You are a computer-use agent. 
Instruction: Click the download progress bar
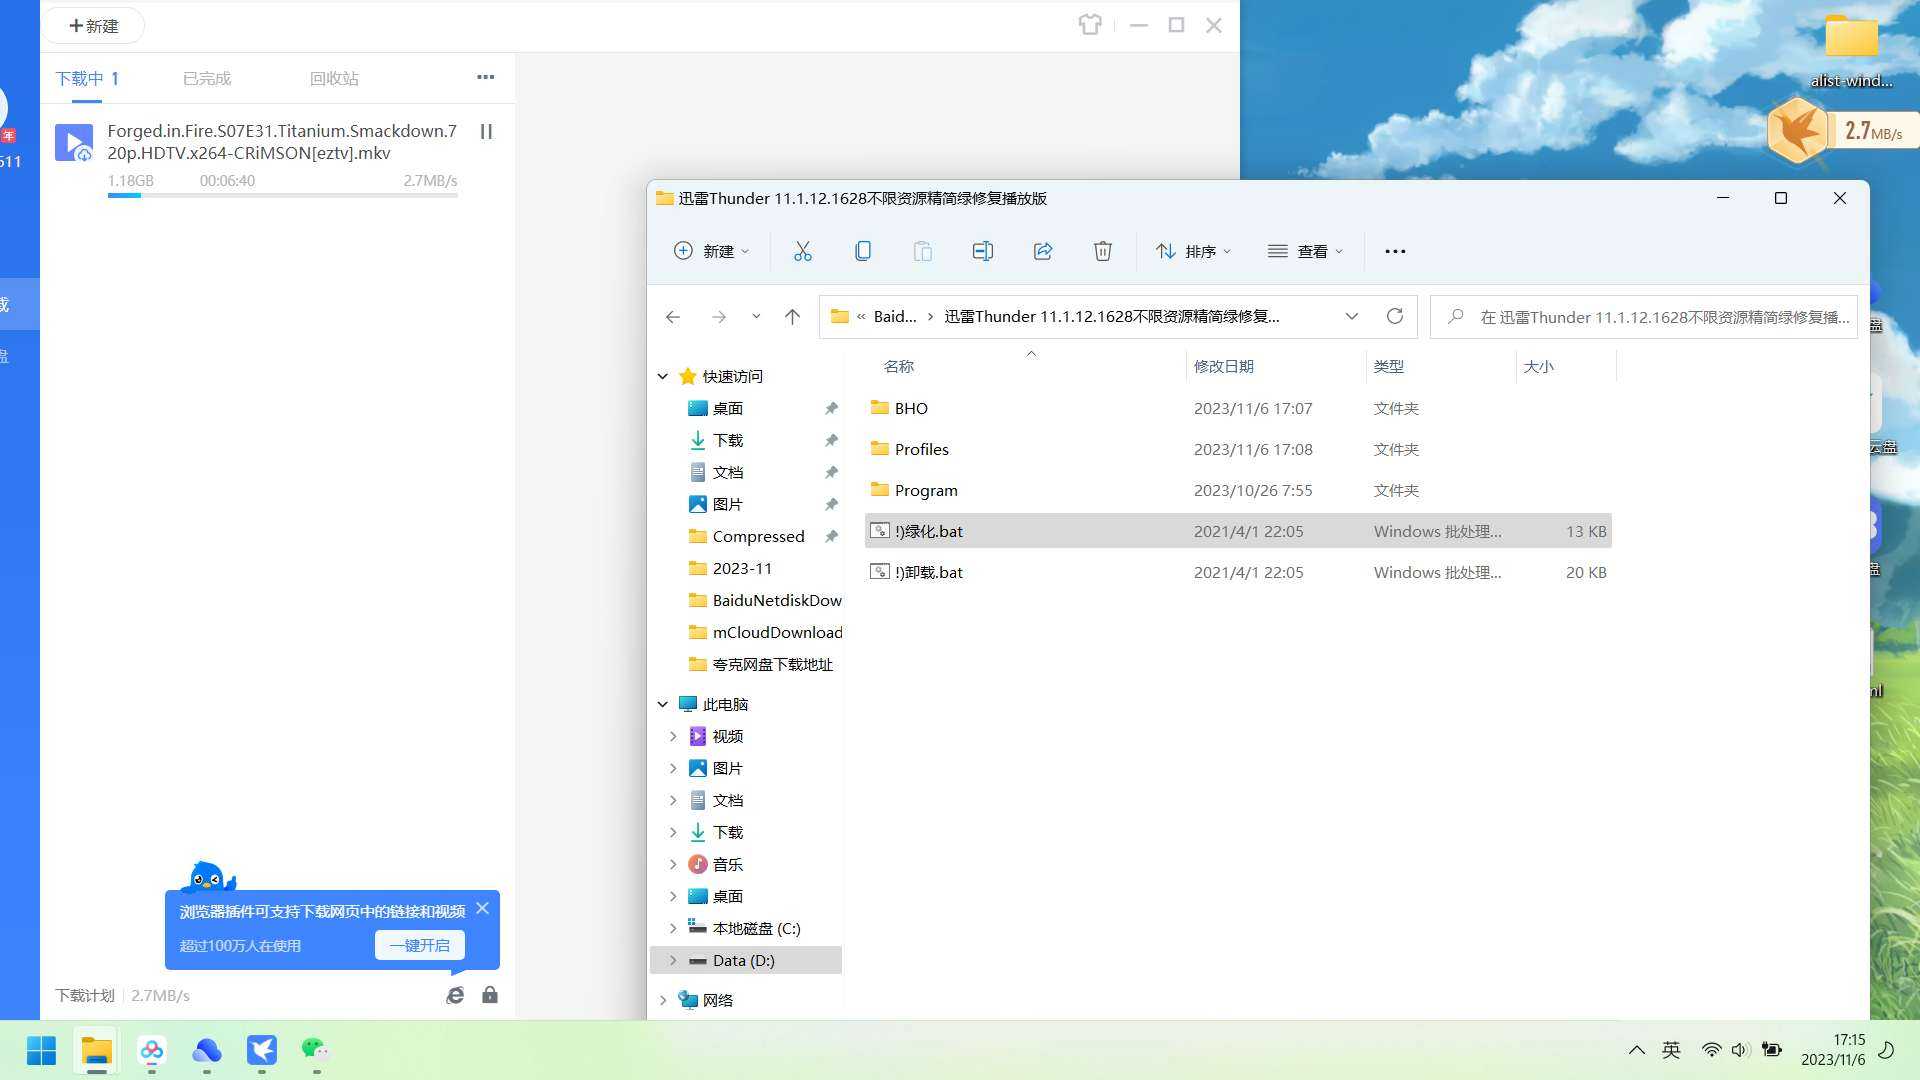(282, 195)
